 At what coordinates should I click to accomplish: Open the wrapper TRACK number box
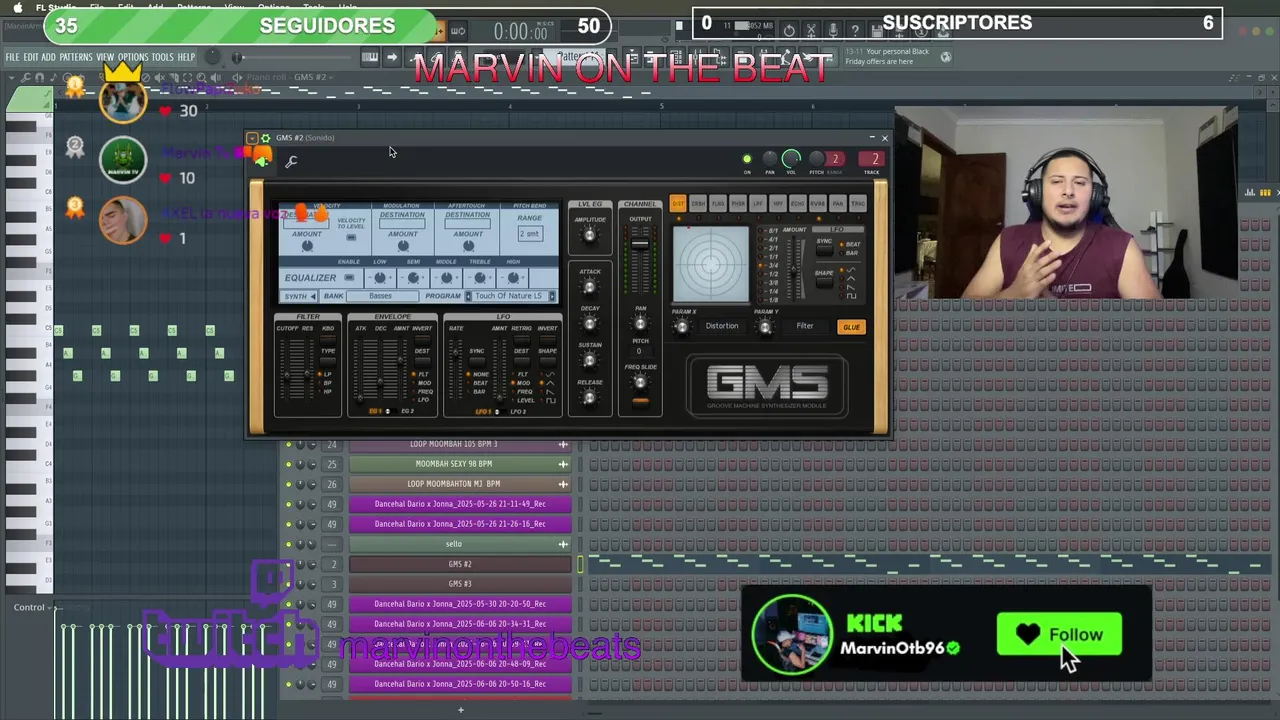[874, 159]
